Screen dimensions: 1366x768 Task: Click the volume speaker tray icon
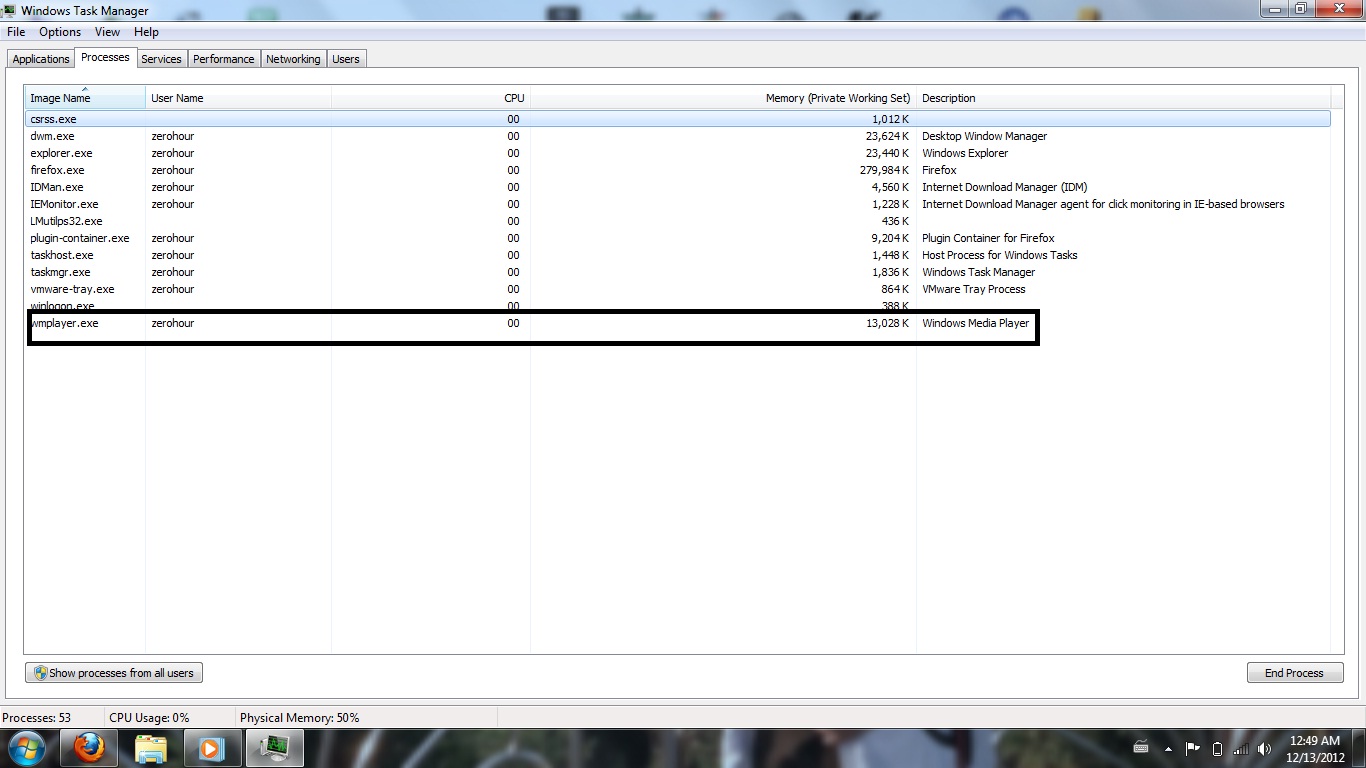pos(1264,748)
